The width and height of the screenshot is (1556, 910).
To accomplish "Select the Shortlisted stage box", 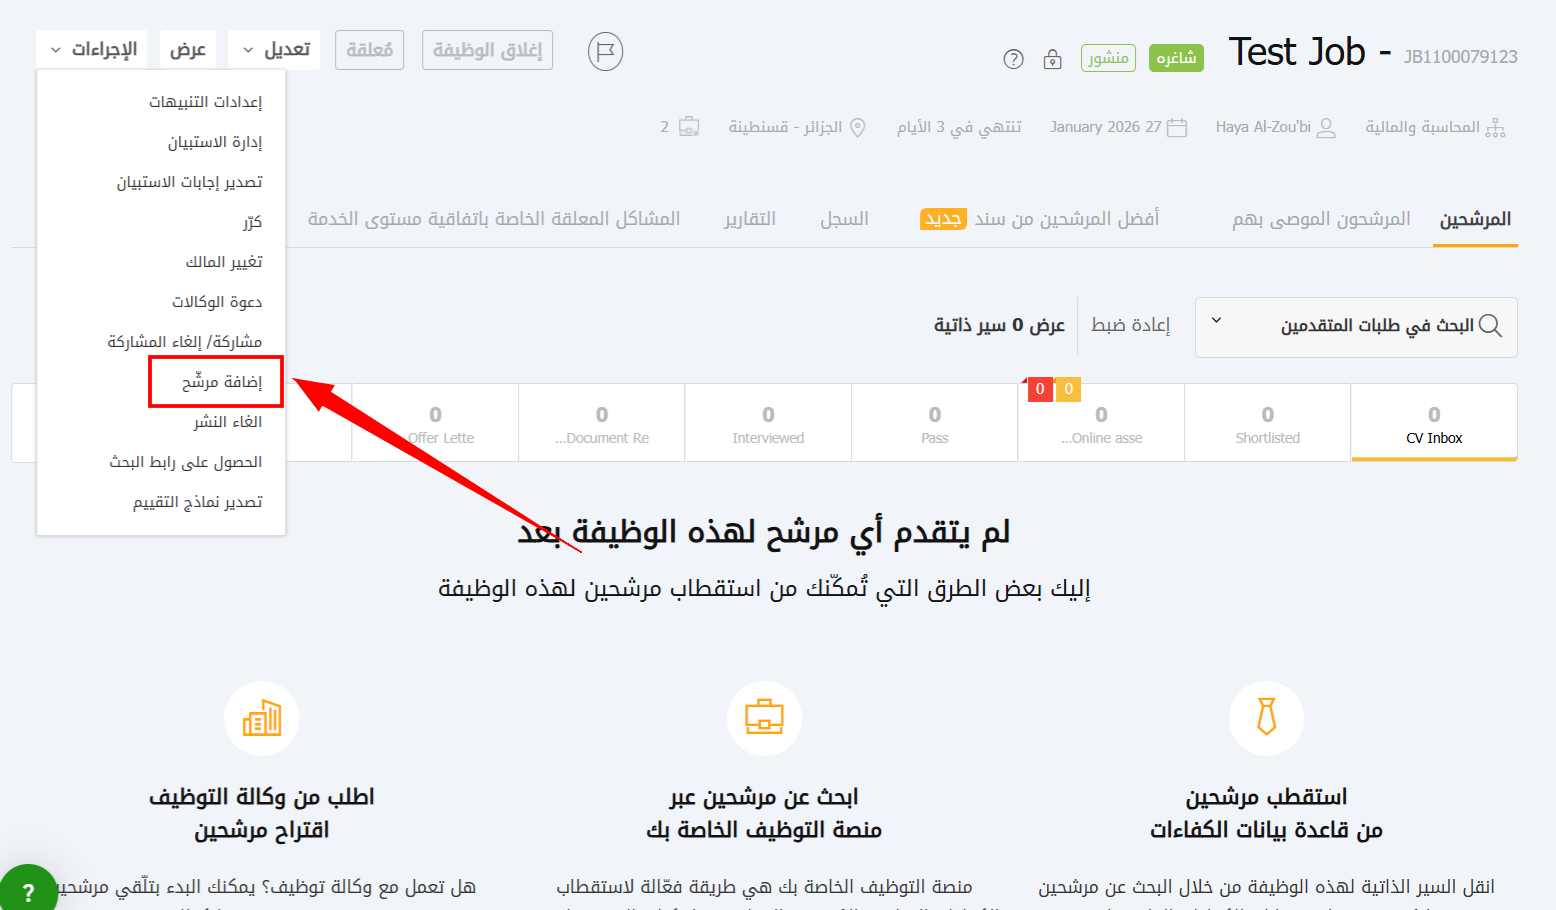I will (x=1267, y=423).
